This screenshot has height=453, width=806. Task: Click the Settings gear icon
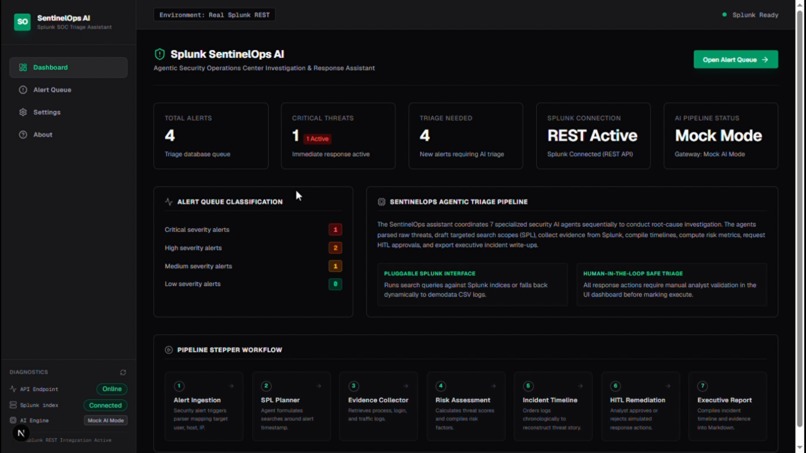coord(23,112)
